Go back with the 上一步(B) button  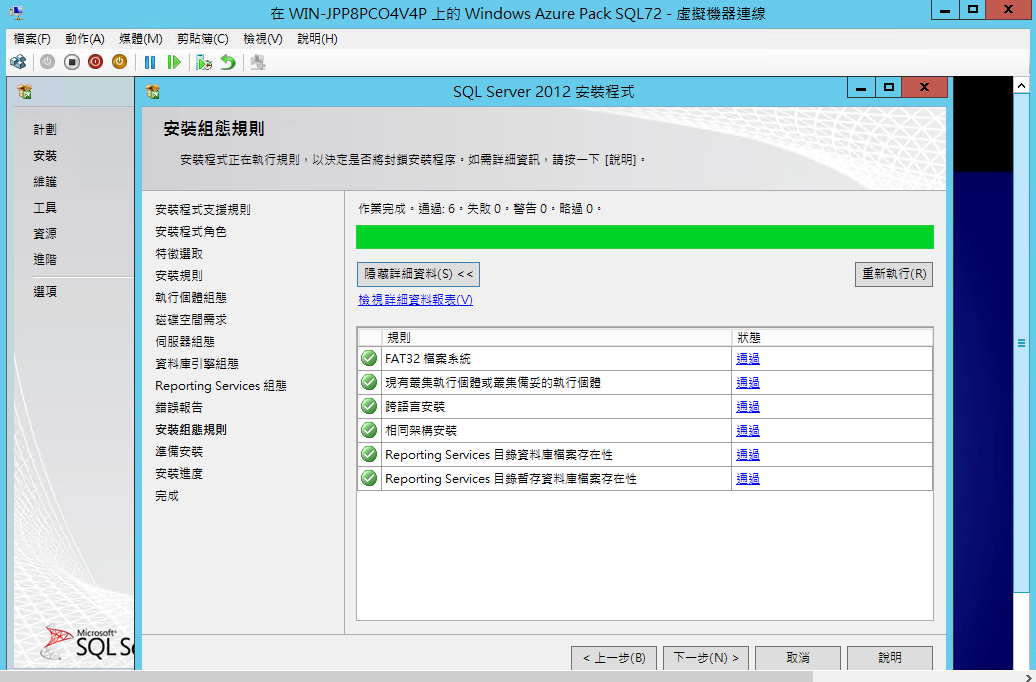614,658
